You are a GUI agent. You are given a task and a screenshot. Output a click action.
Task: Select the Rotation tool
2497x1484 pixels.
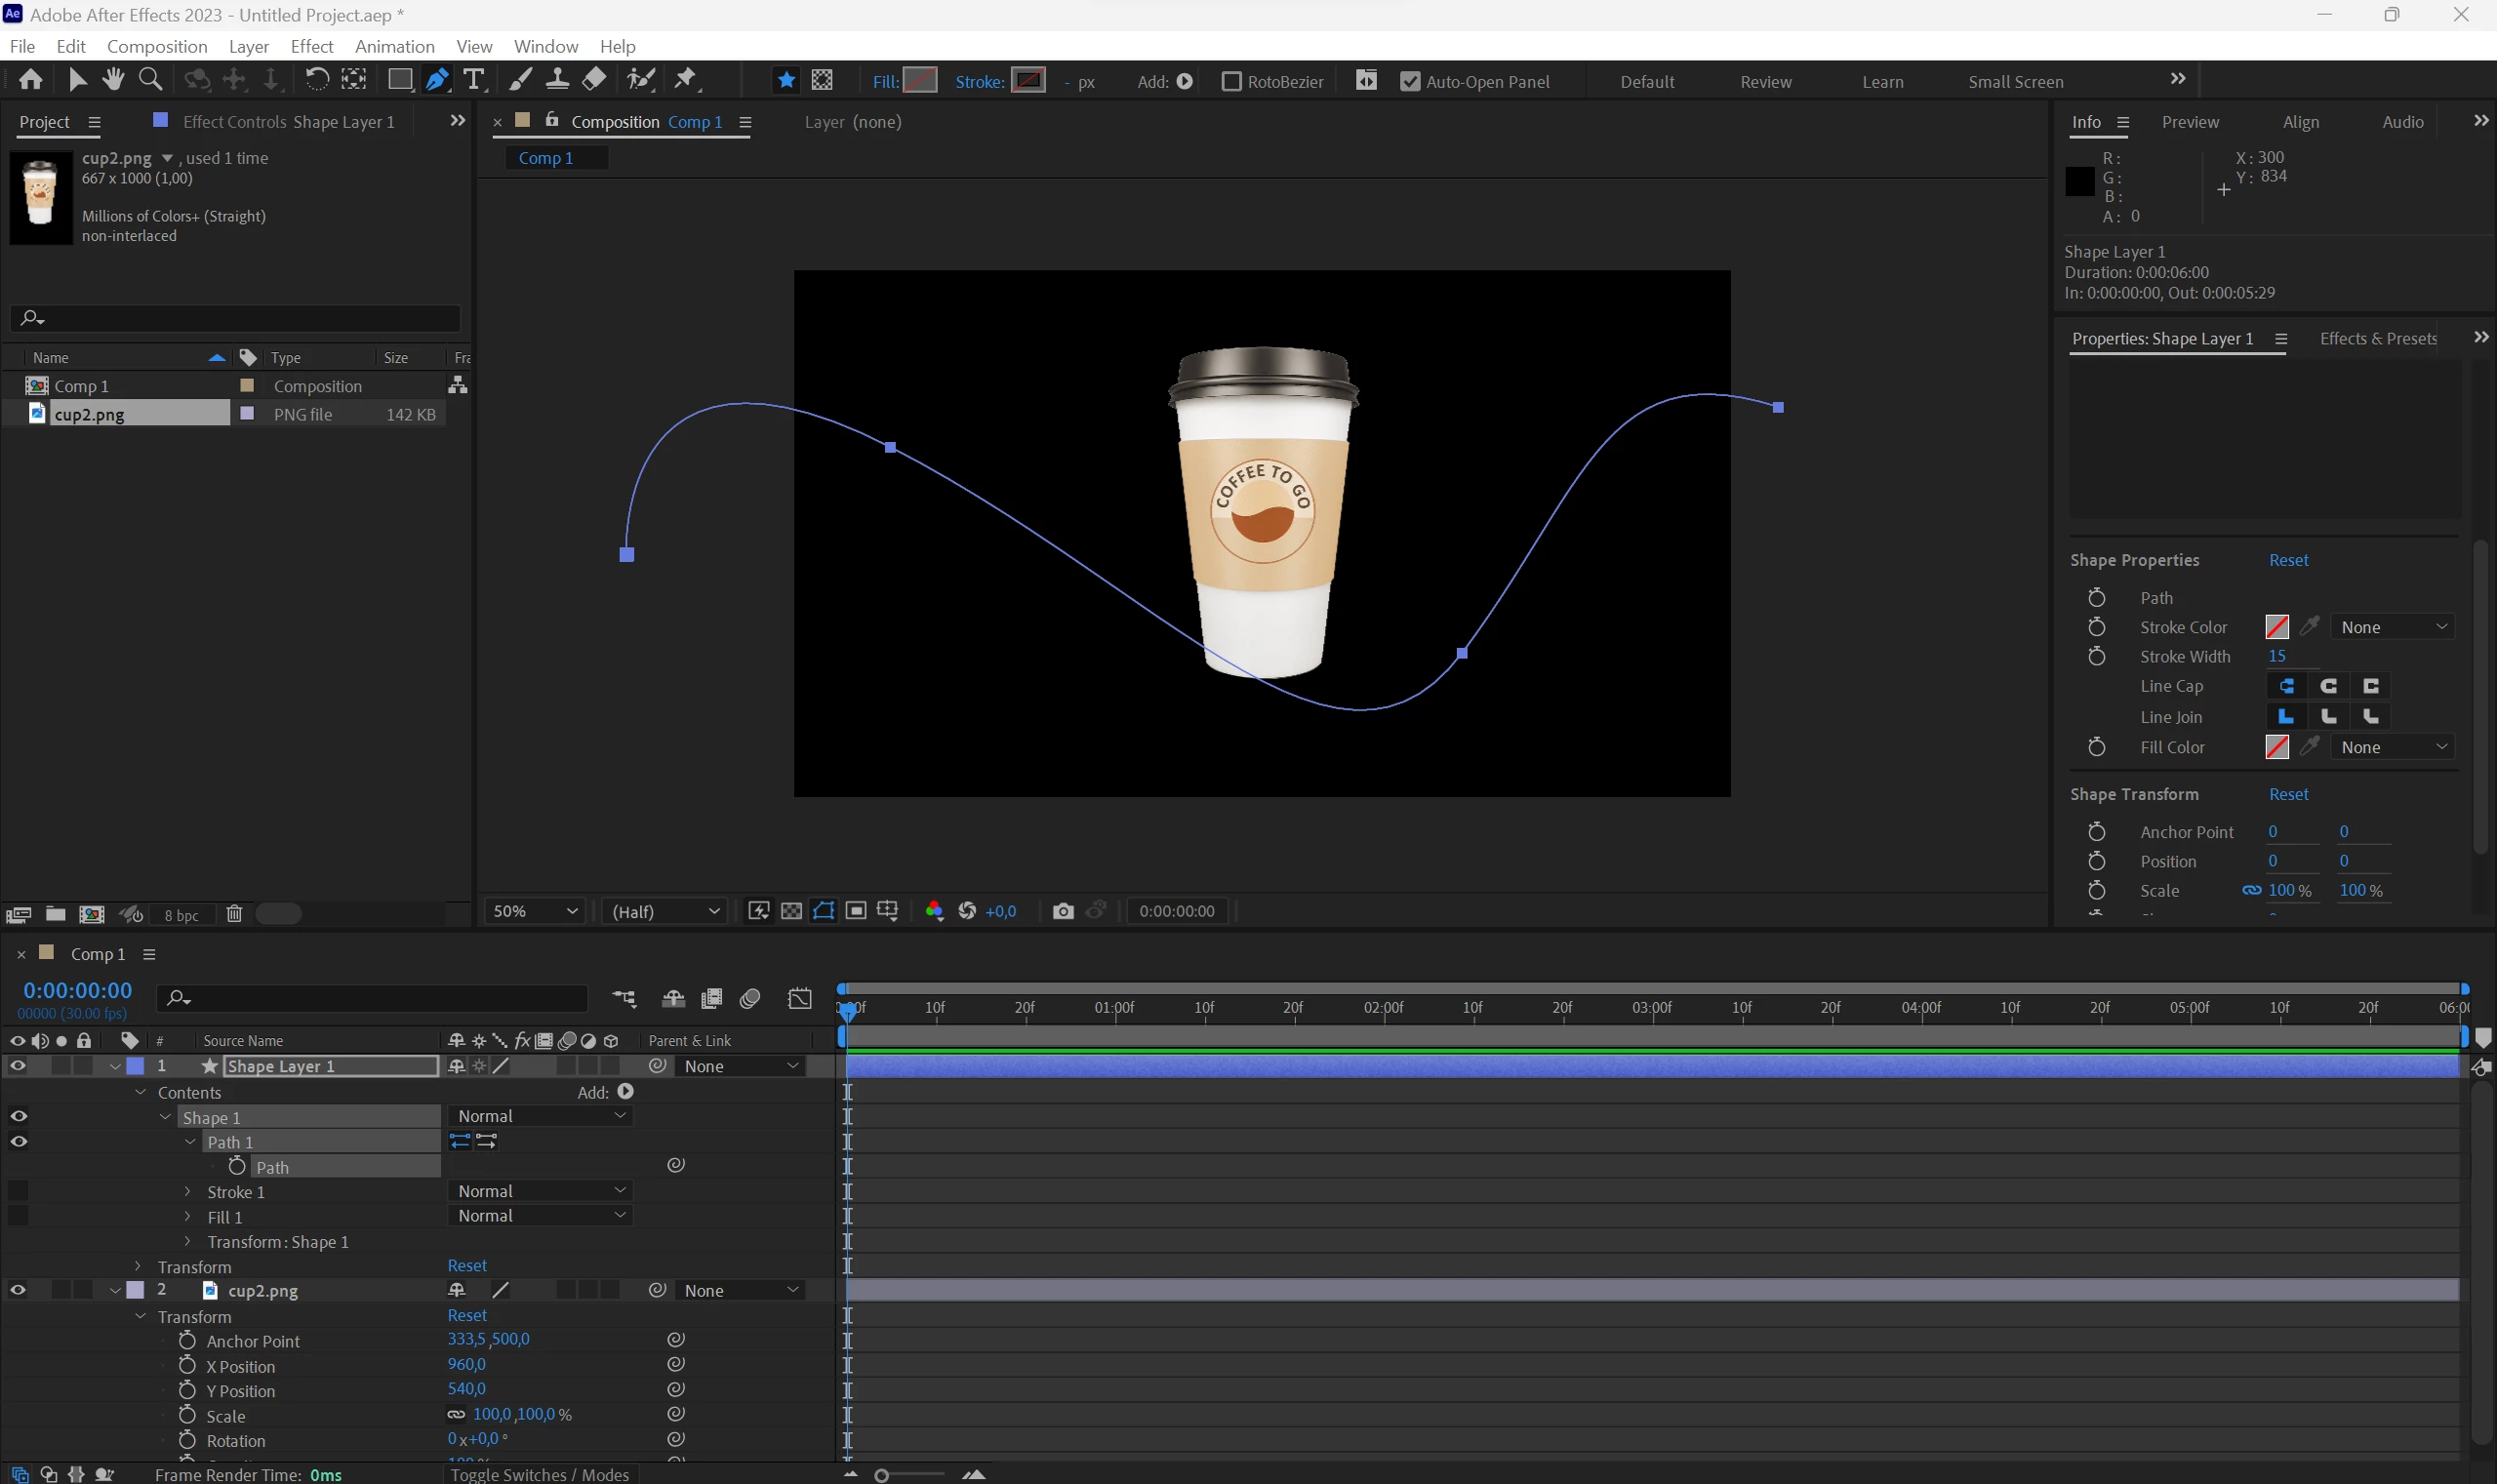pos(316,79)
